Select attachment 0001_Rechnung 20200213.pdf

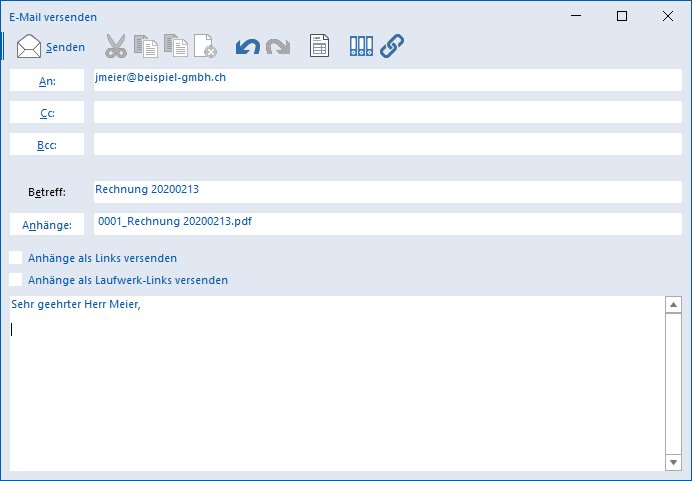tap(175, 221)
